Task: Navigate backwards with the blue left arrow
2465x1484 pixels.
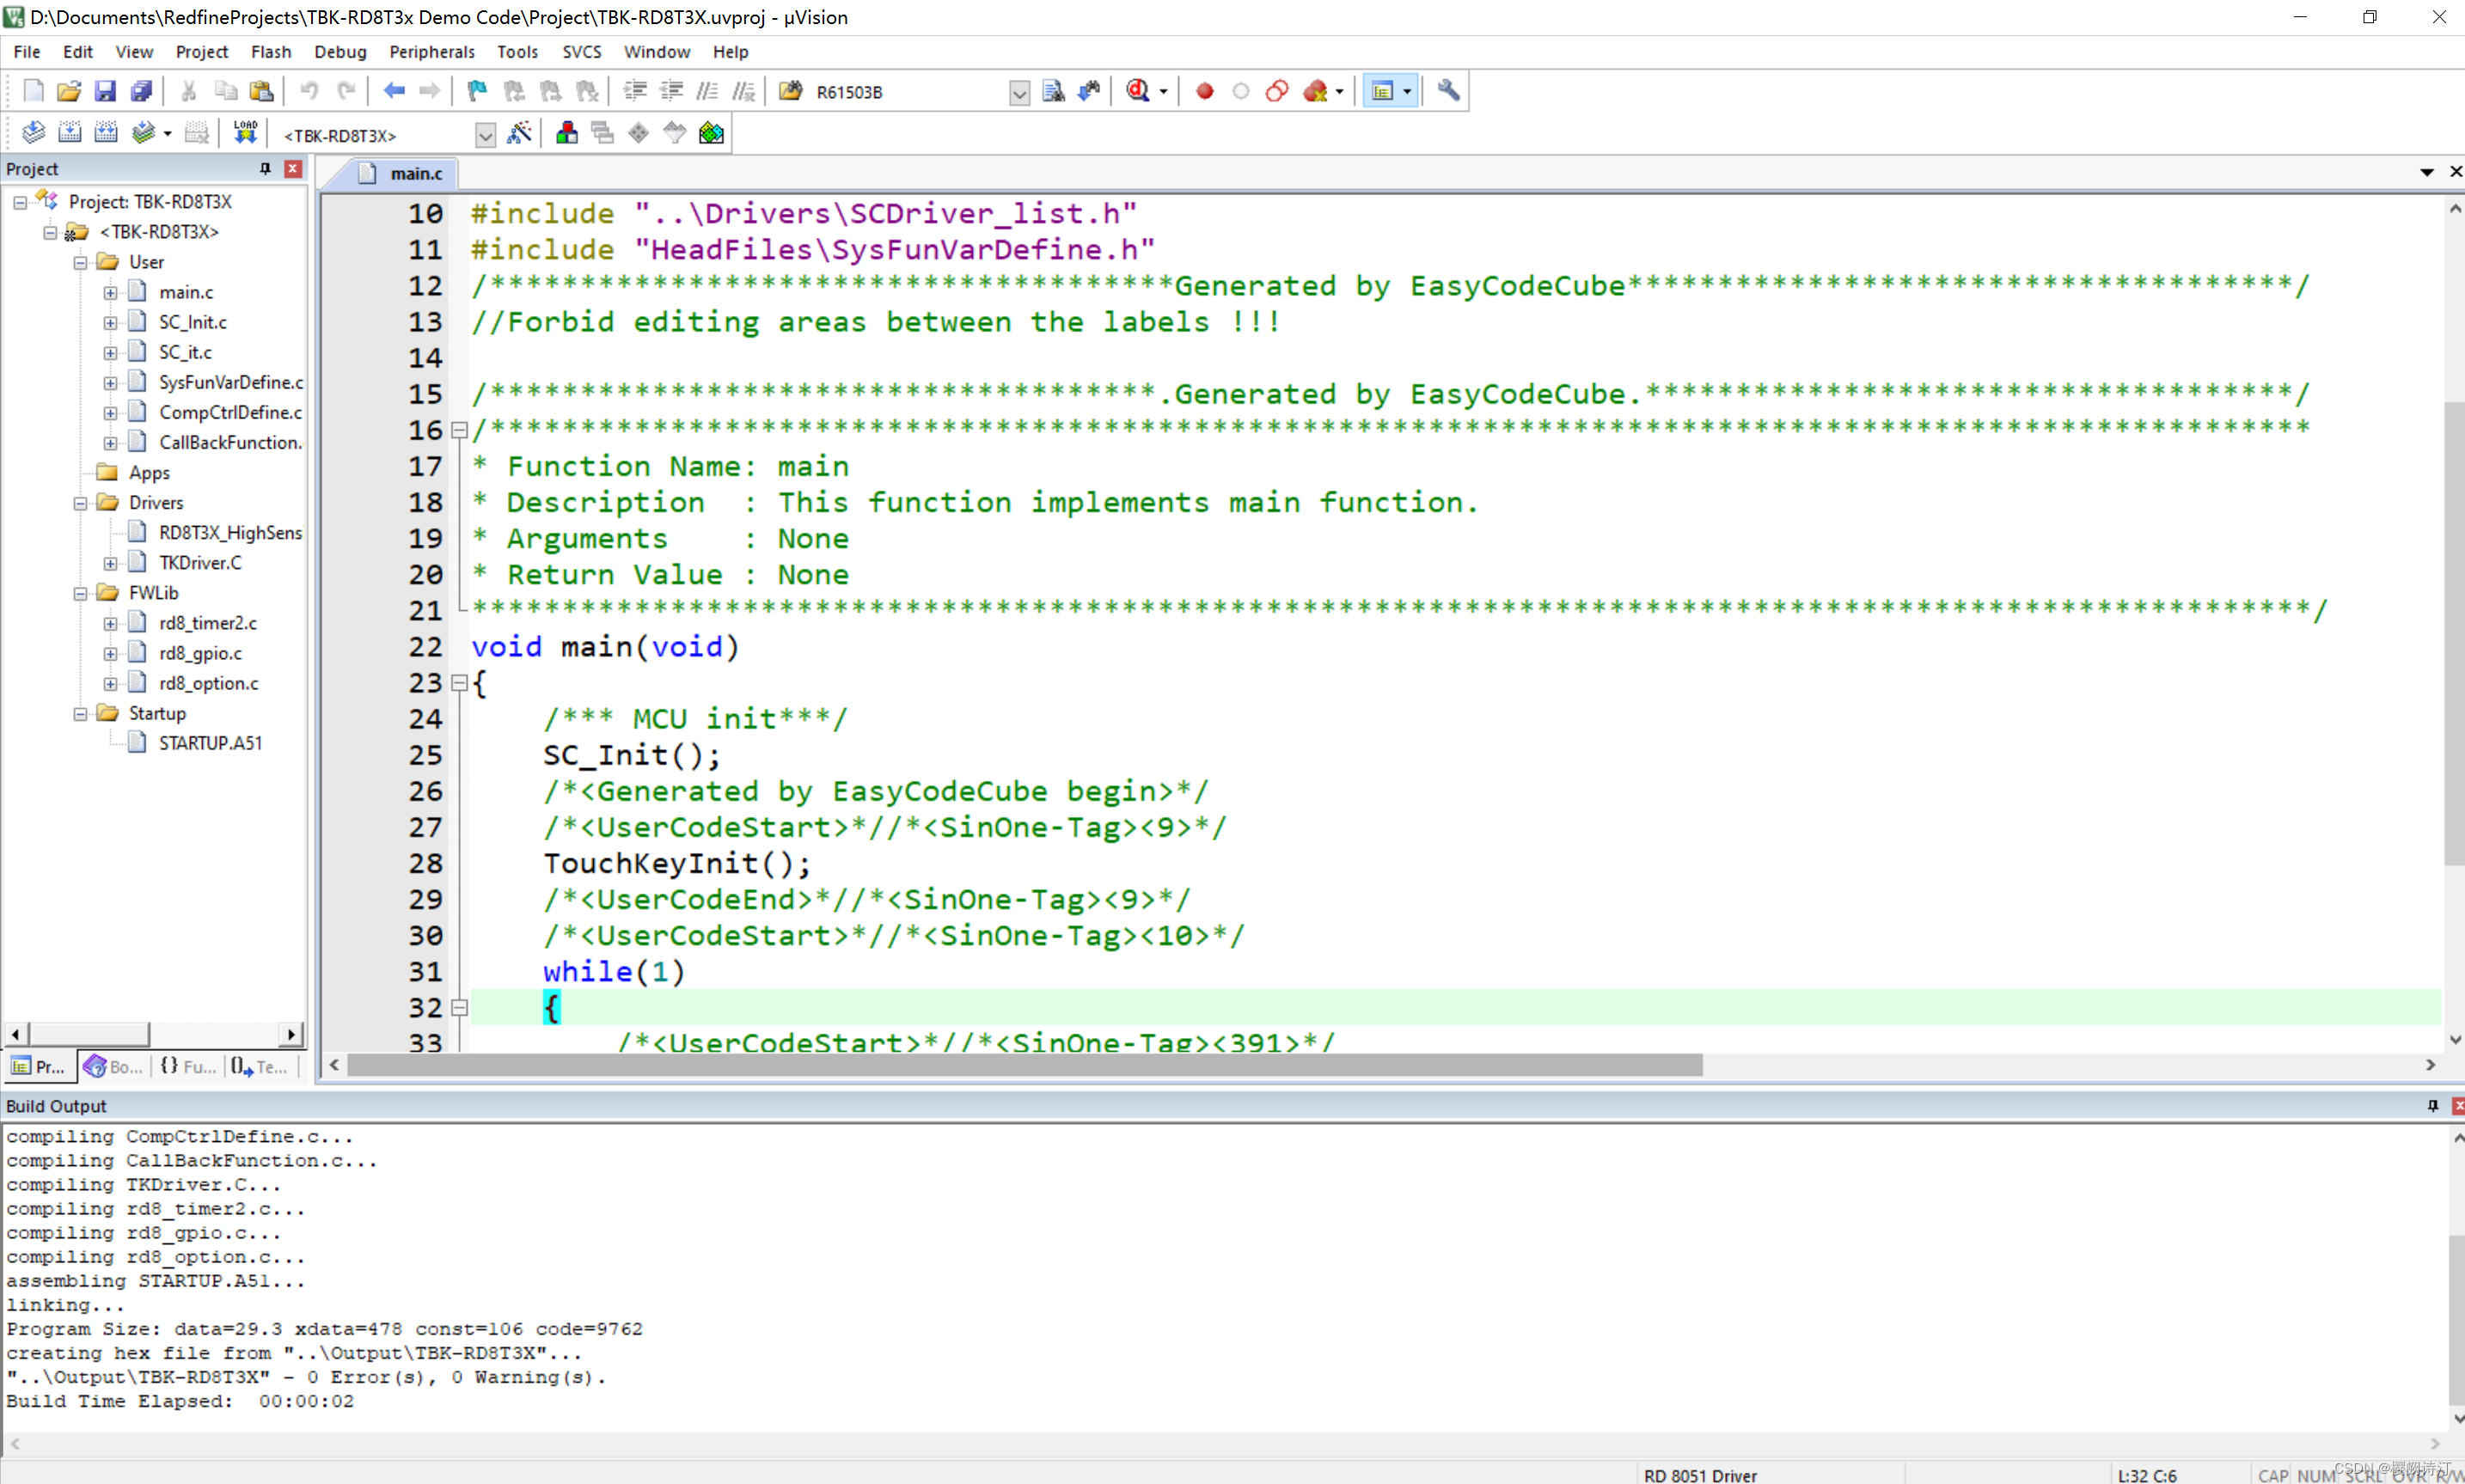Action: coord(394,91)
